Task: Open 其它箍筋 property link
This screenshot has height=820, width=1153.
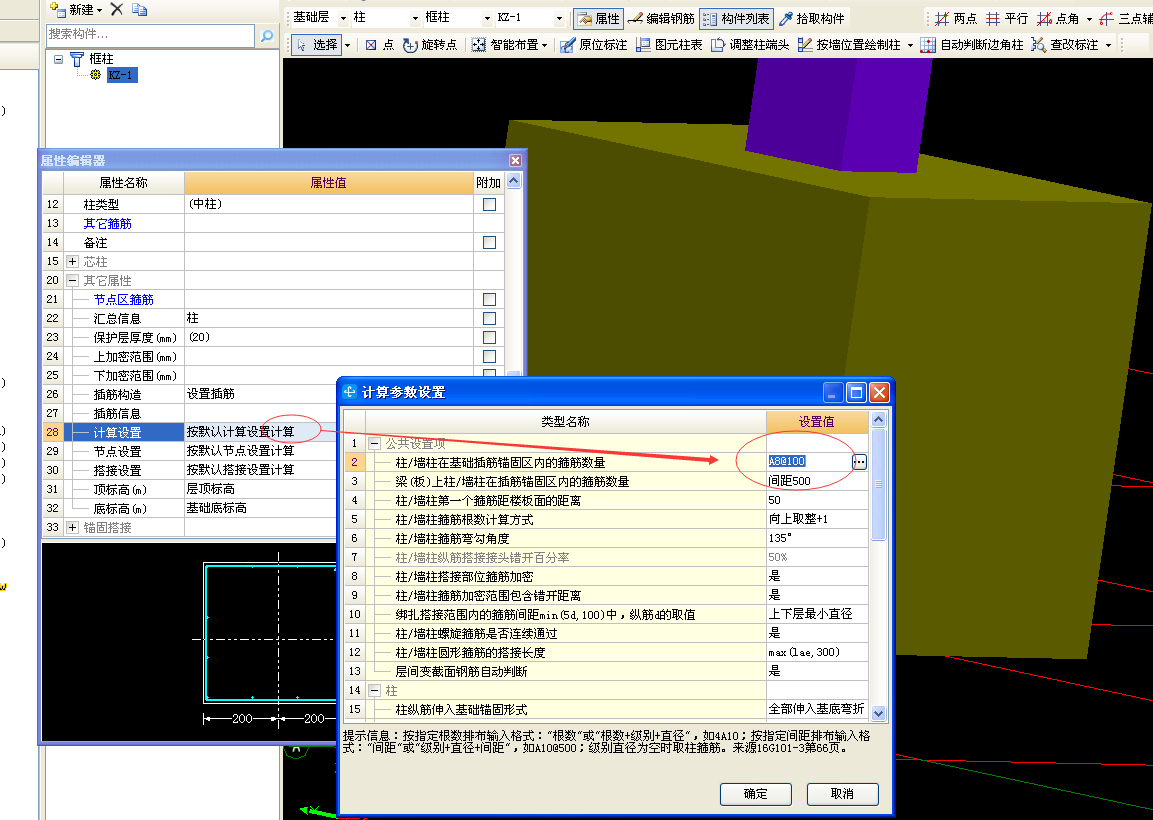Action: tap(107, 224)
